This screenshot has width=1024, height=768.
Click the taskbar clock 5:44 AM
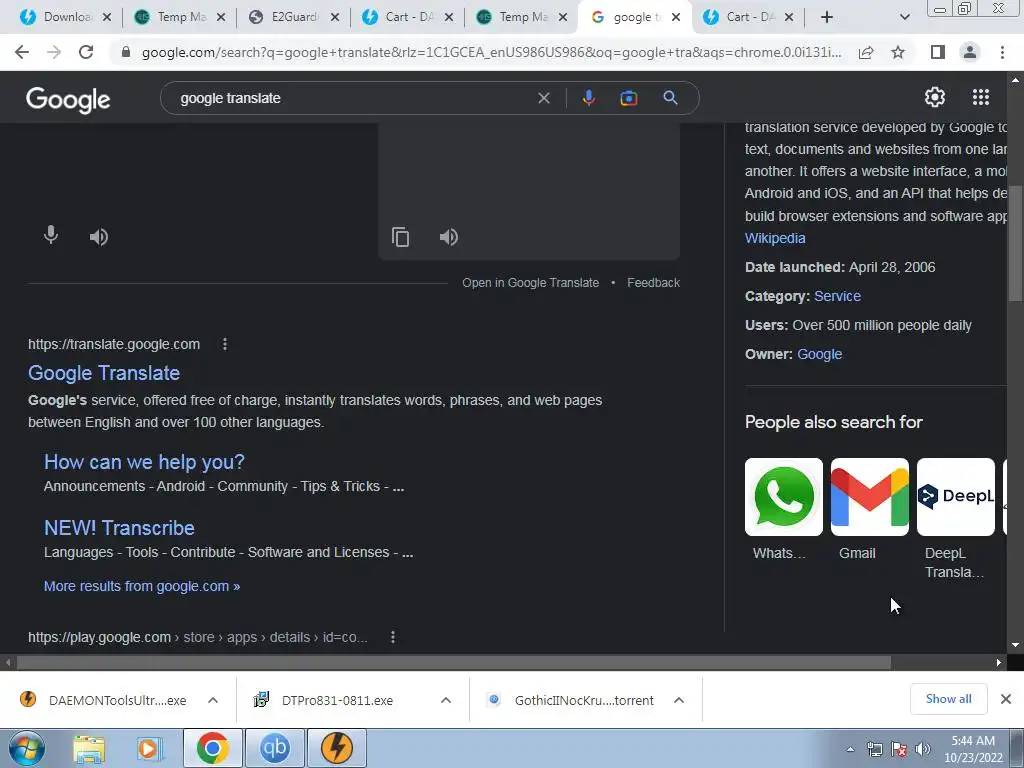[972, 749]
